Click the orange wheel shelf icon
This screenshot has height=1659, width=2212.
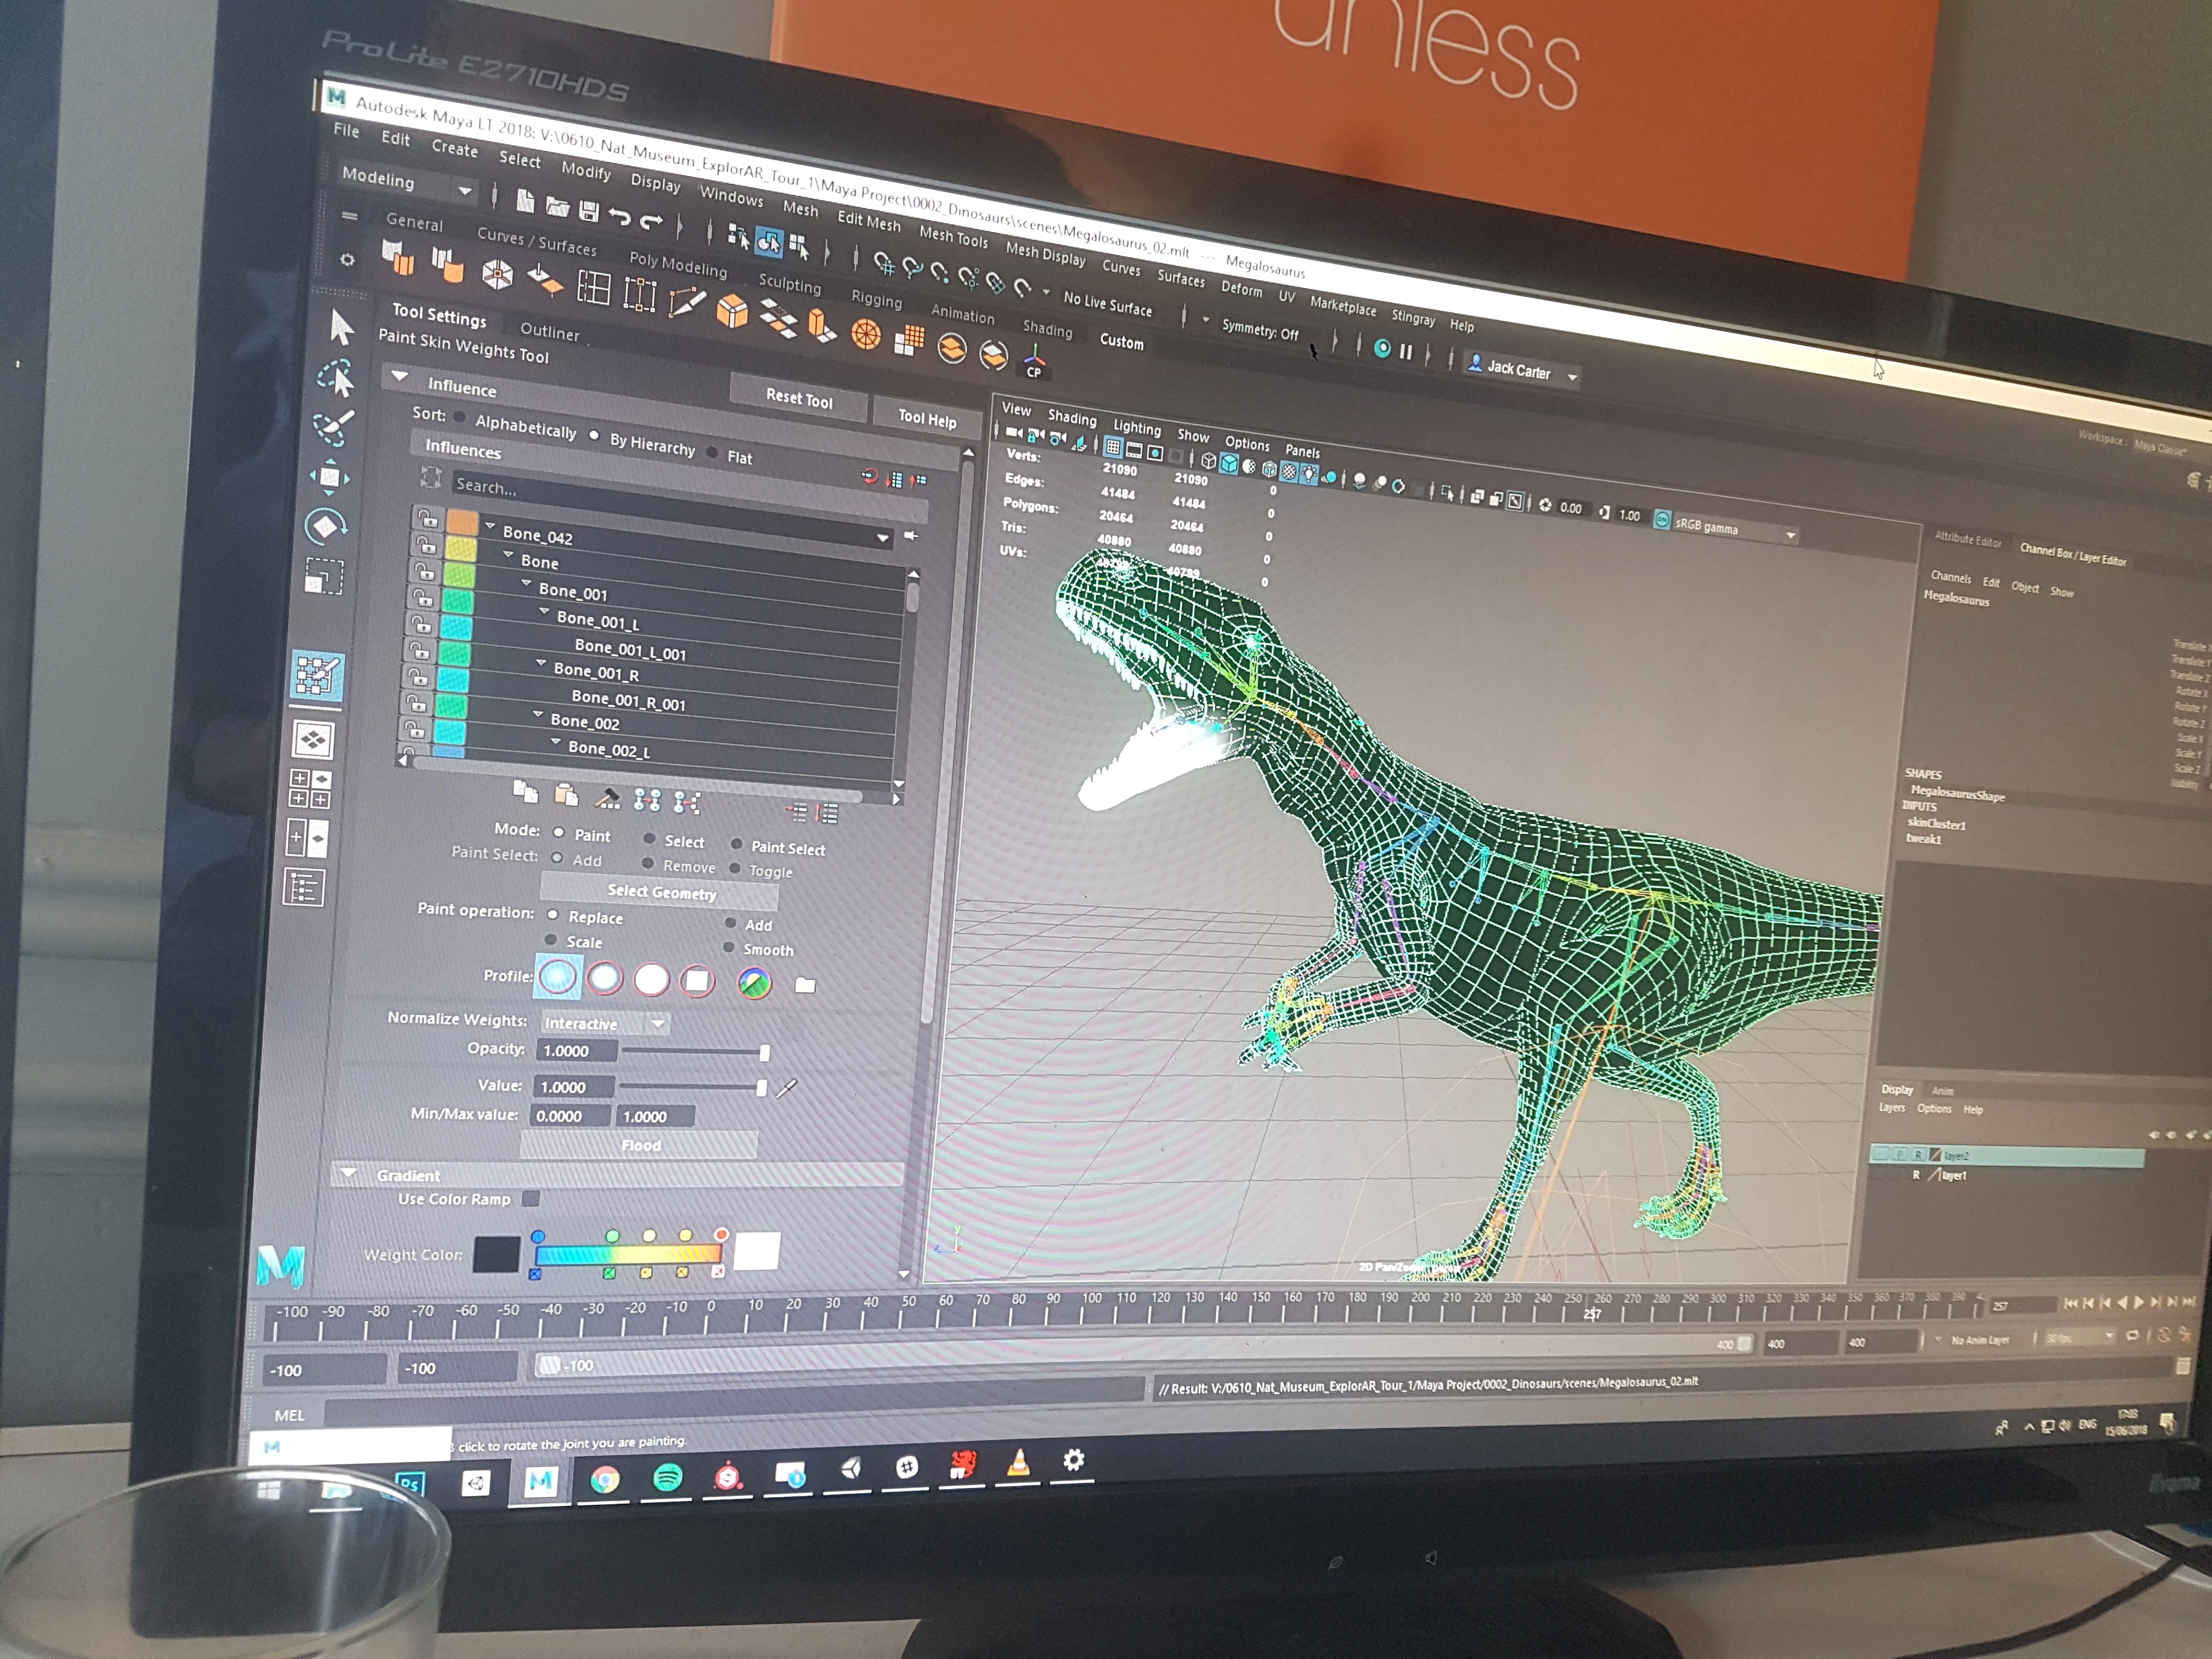click(x=866, y=335)
